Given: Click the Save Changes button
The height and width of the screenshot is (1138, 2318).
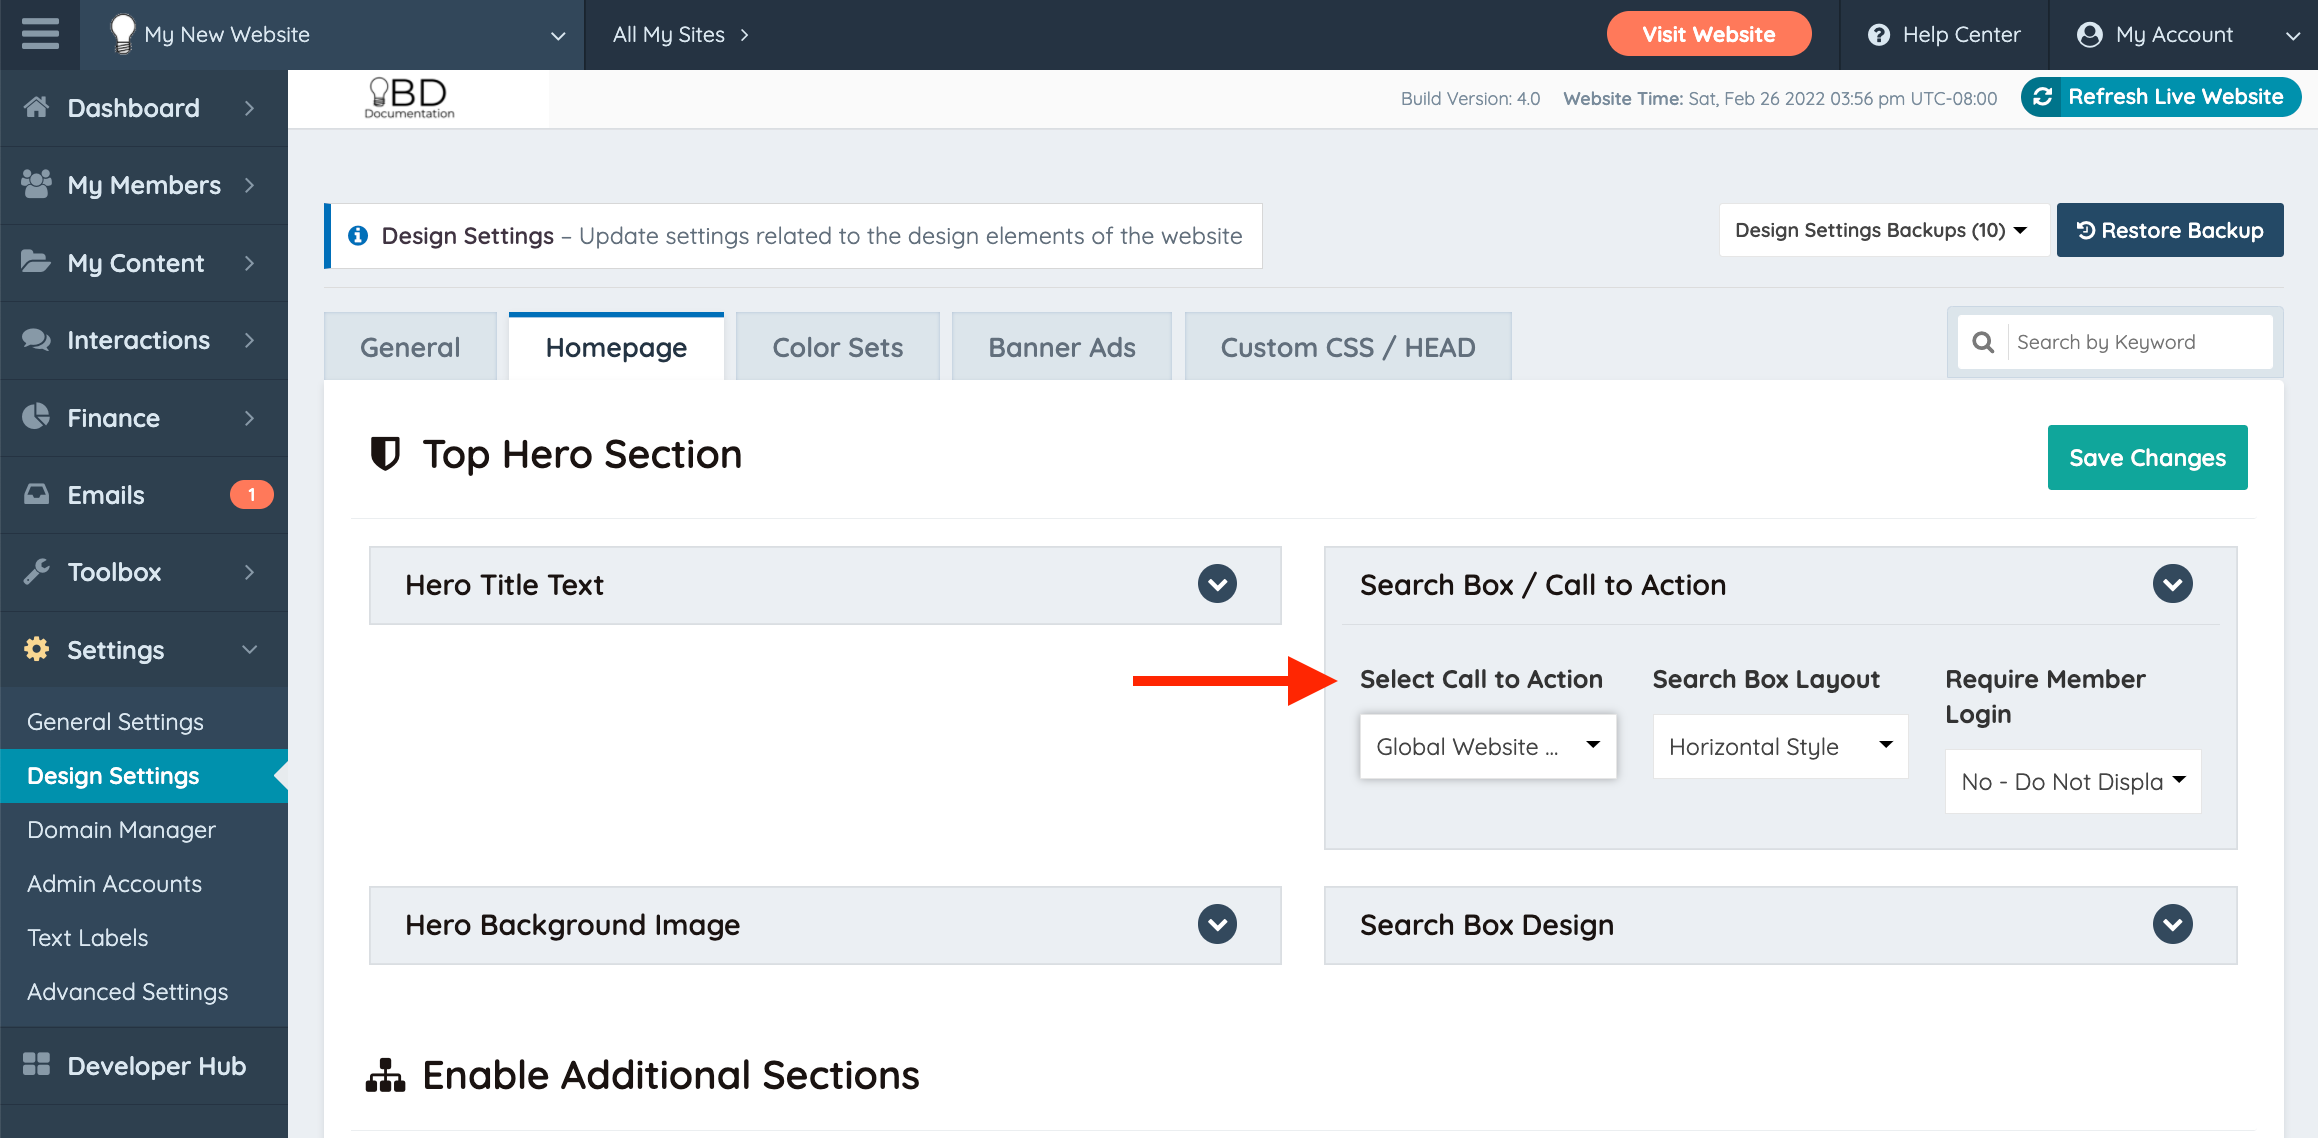Looking at the screenshot, I should pyautogui.click(x=2147, y=457).
